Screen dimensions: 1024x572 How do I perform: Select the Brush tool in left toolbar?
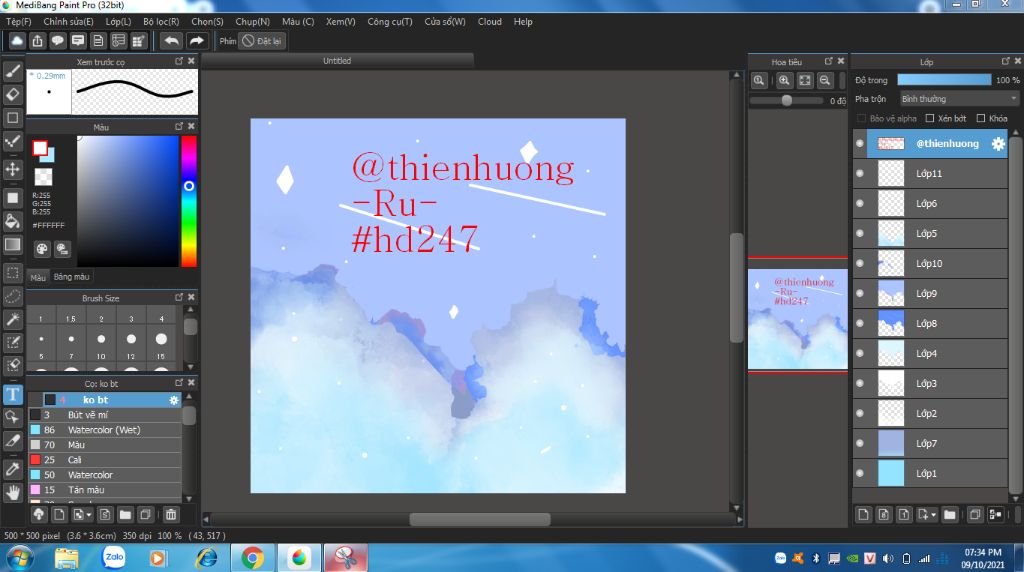click(x=12, y=71)
